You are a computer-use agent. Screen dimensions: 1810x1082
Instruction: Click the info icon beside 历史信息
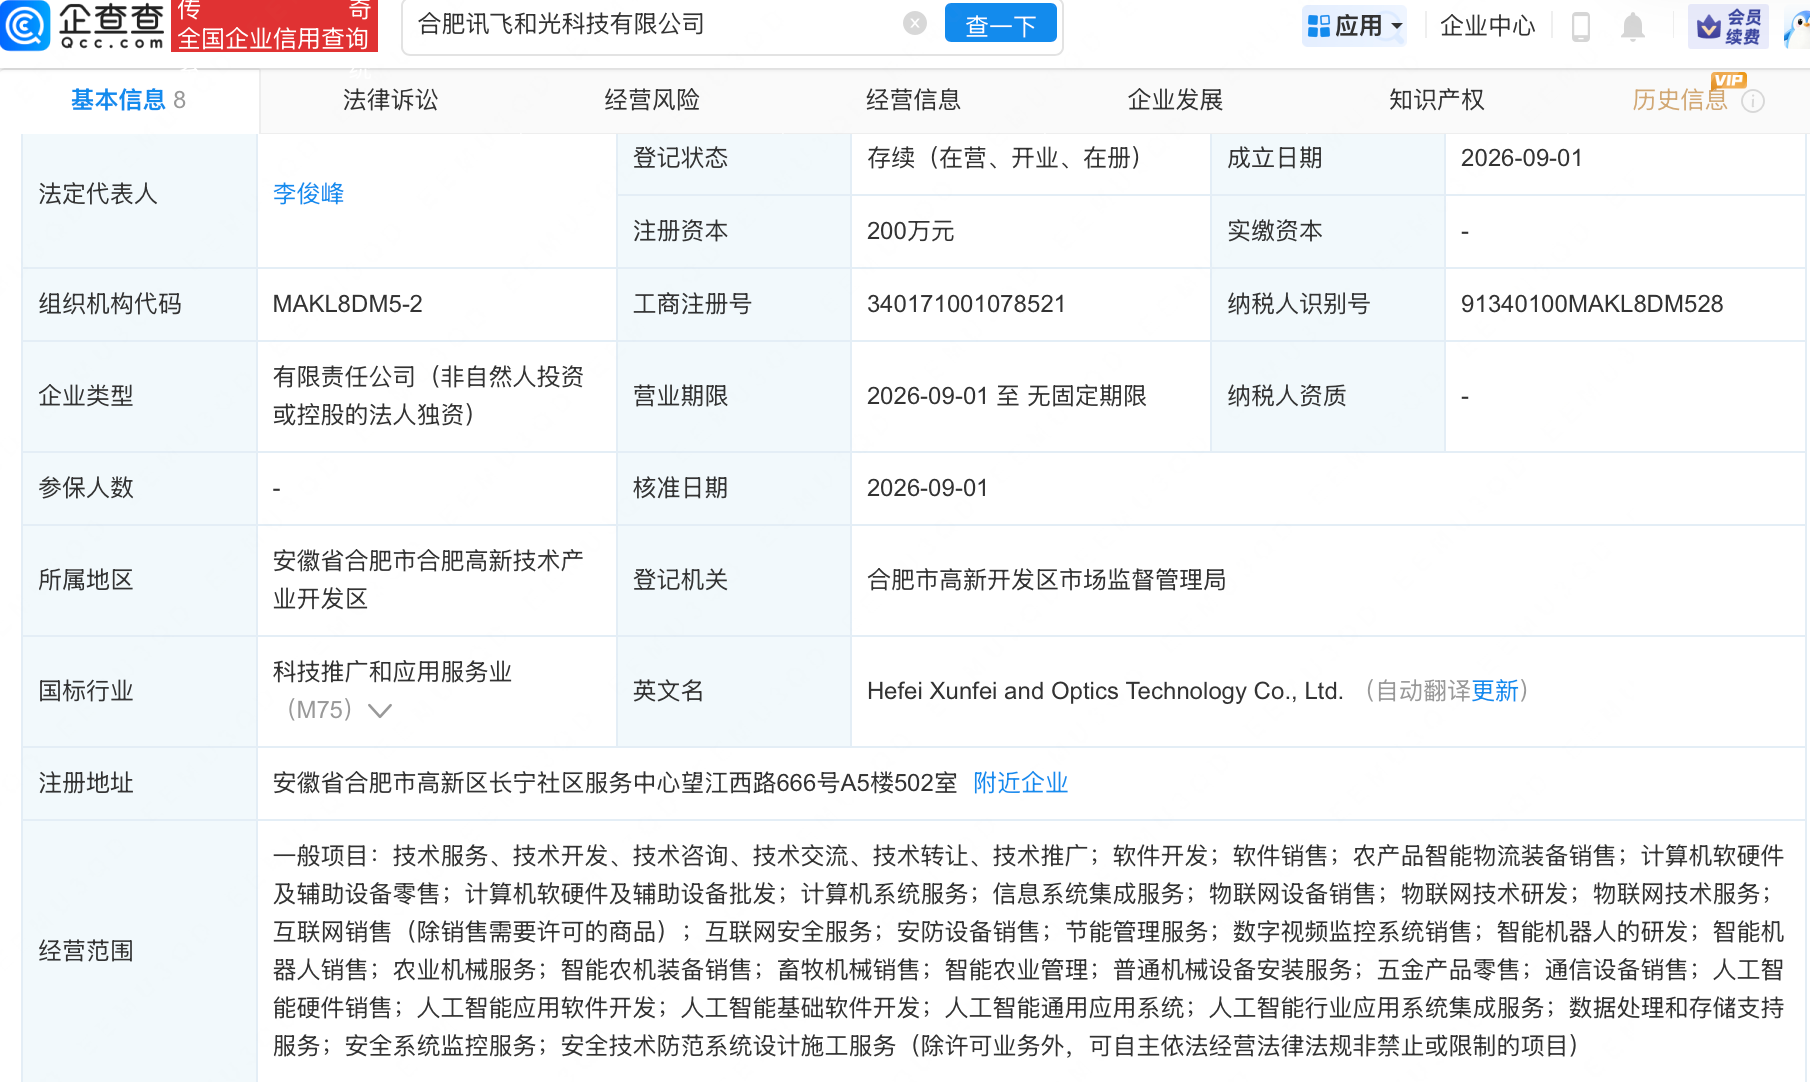coord(1753,101)
